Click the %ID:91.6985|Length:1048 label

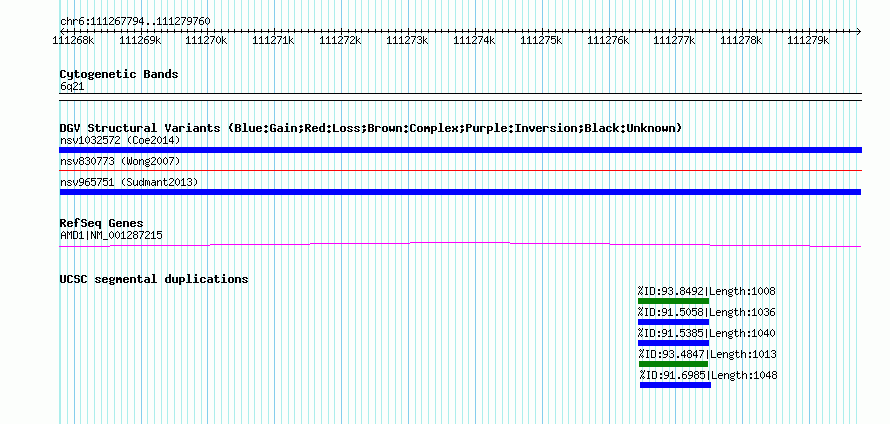point(708,376)
